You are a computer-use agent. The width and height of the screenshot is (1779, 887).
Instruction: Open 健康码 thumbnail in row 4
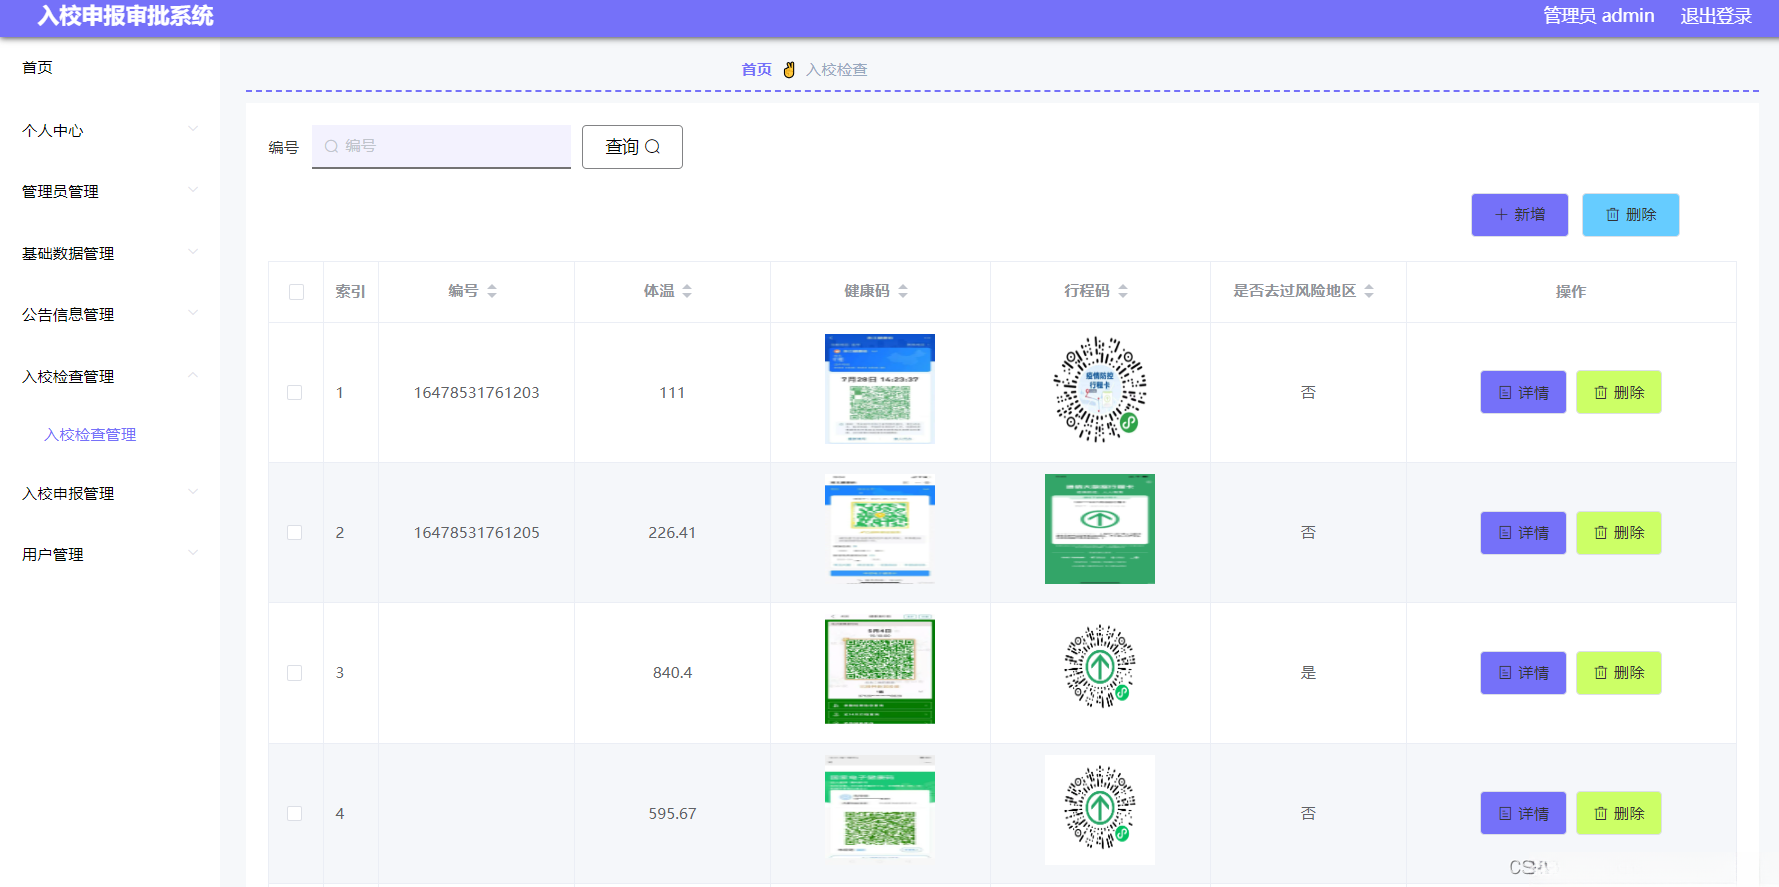click(x=880, y=810)
